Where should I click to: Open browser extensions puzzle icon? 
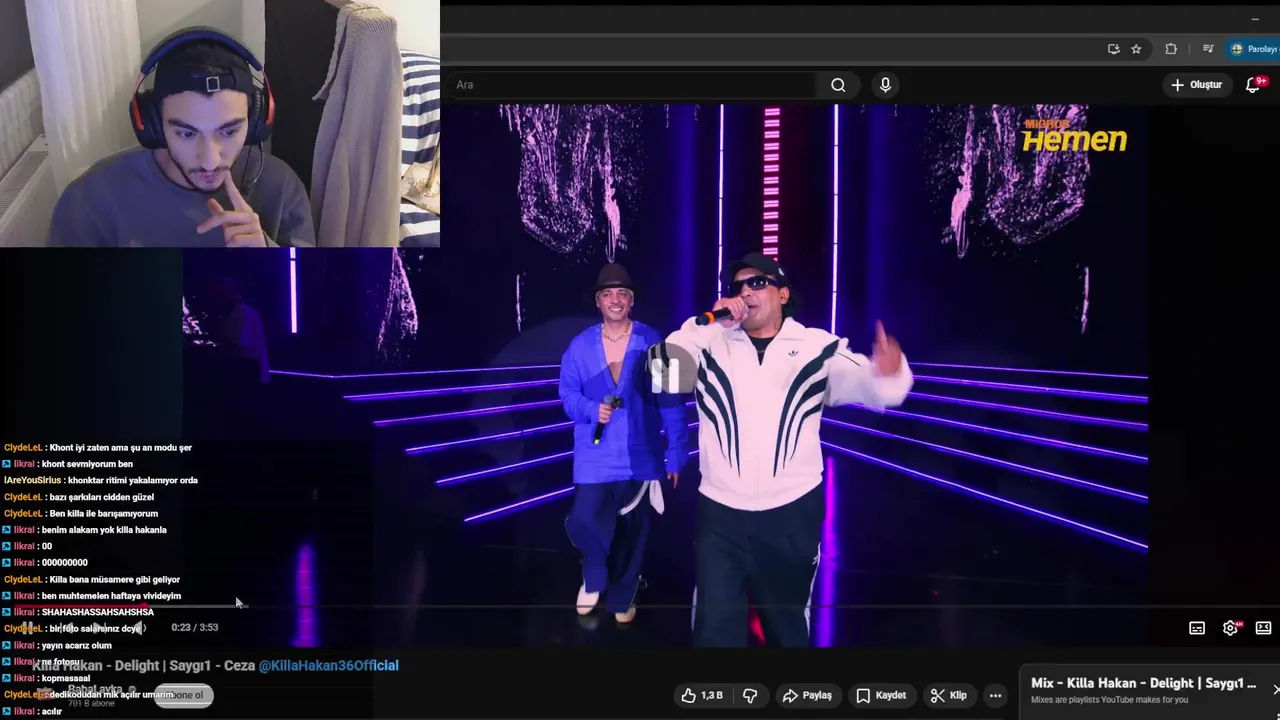tap(1171, 49)
